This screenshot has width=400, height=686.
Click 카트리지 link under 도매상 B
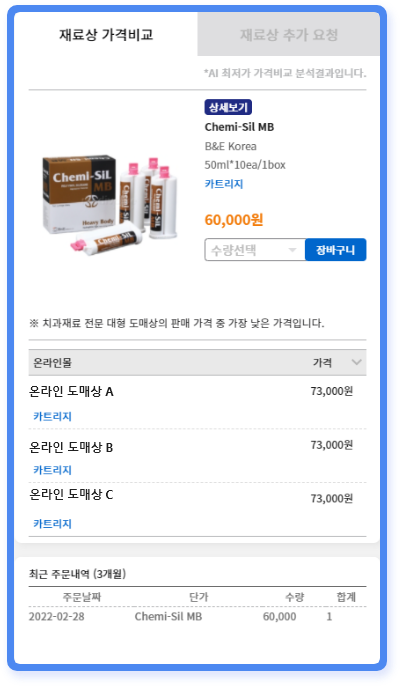coord(53,470)
